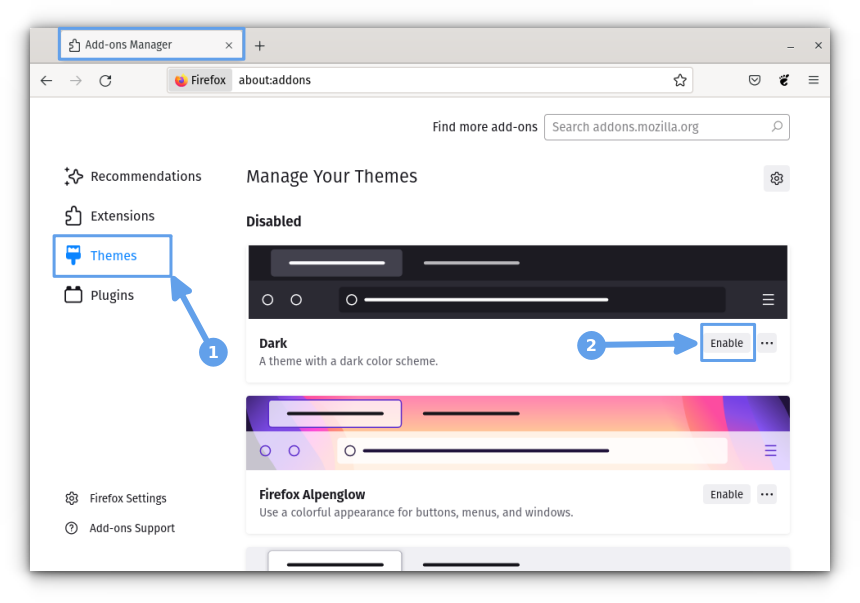Click the Search addons.mozilla.org field

pyautogui.click(x=666, y=127)
